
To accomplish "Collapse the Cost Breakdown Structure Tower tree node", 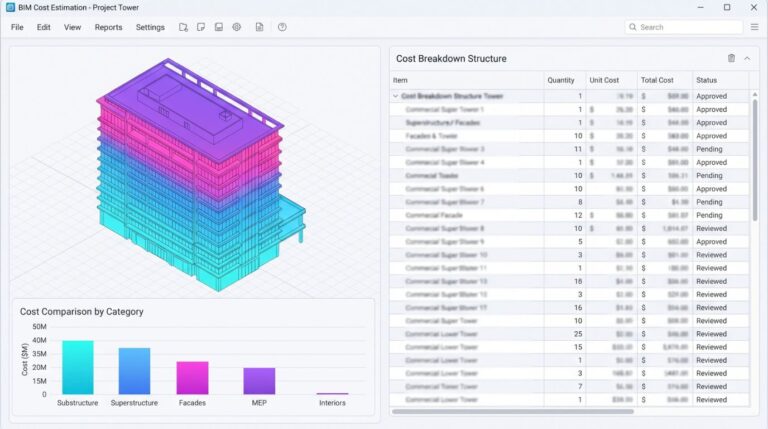I will point(395,96).
